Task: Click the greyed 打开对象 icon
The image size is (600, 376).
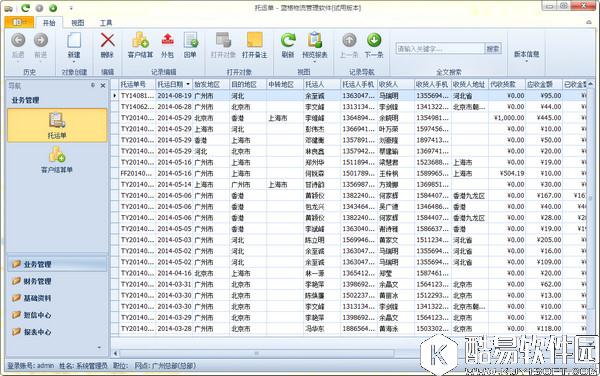Action: (x=223, y=45)
